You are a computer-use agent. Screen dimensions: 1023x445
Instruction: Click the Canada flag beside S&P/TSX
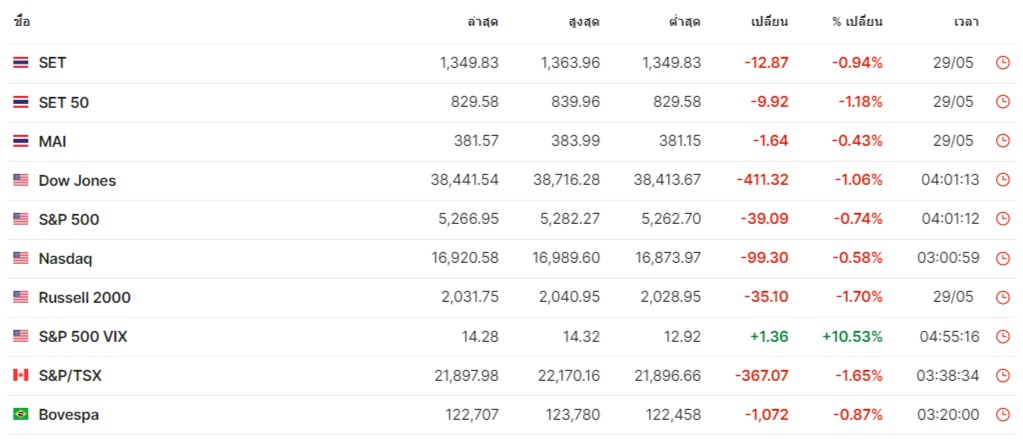tap(20, 376)
